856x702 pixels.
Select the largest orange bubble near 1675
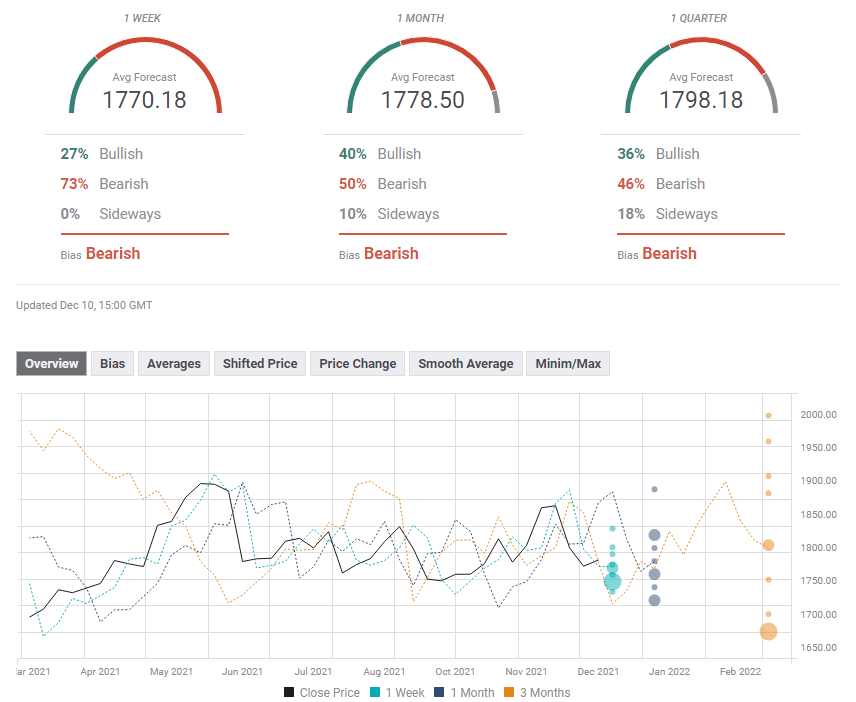click(x=768, y=631)
